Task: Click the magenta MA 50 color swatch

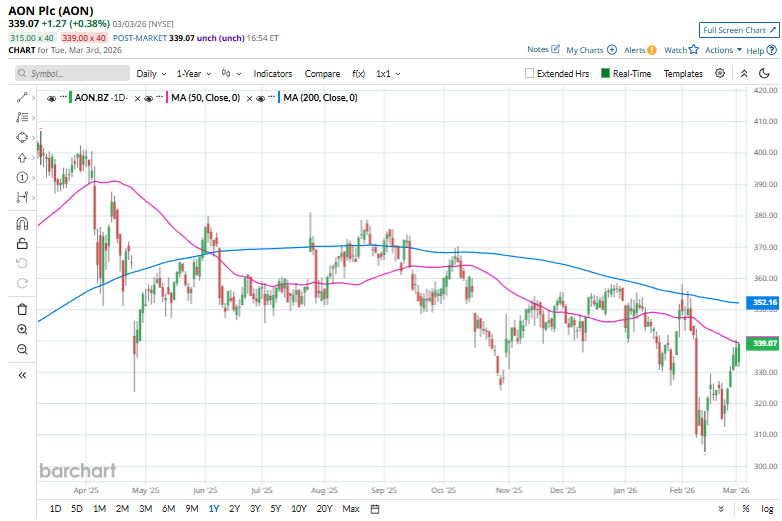Action: [168, 97]
